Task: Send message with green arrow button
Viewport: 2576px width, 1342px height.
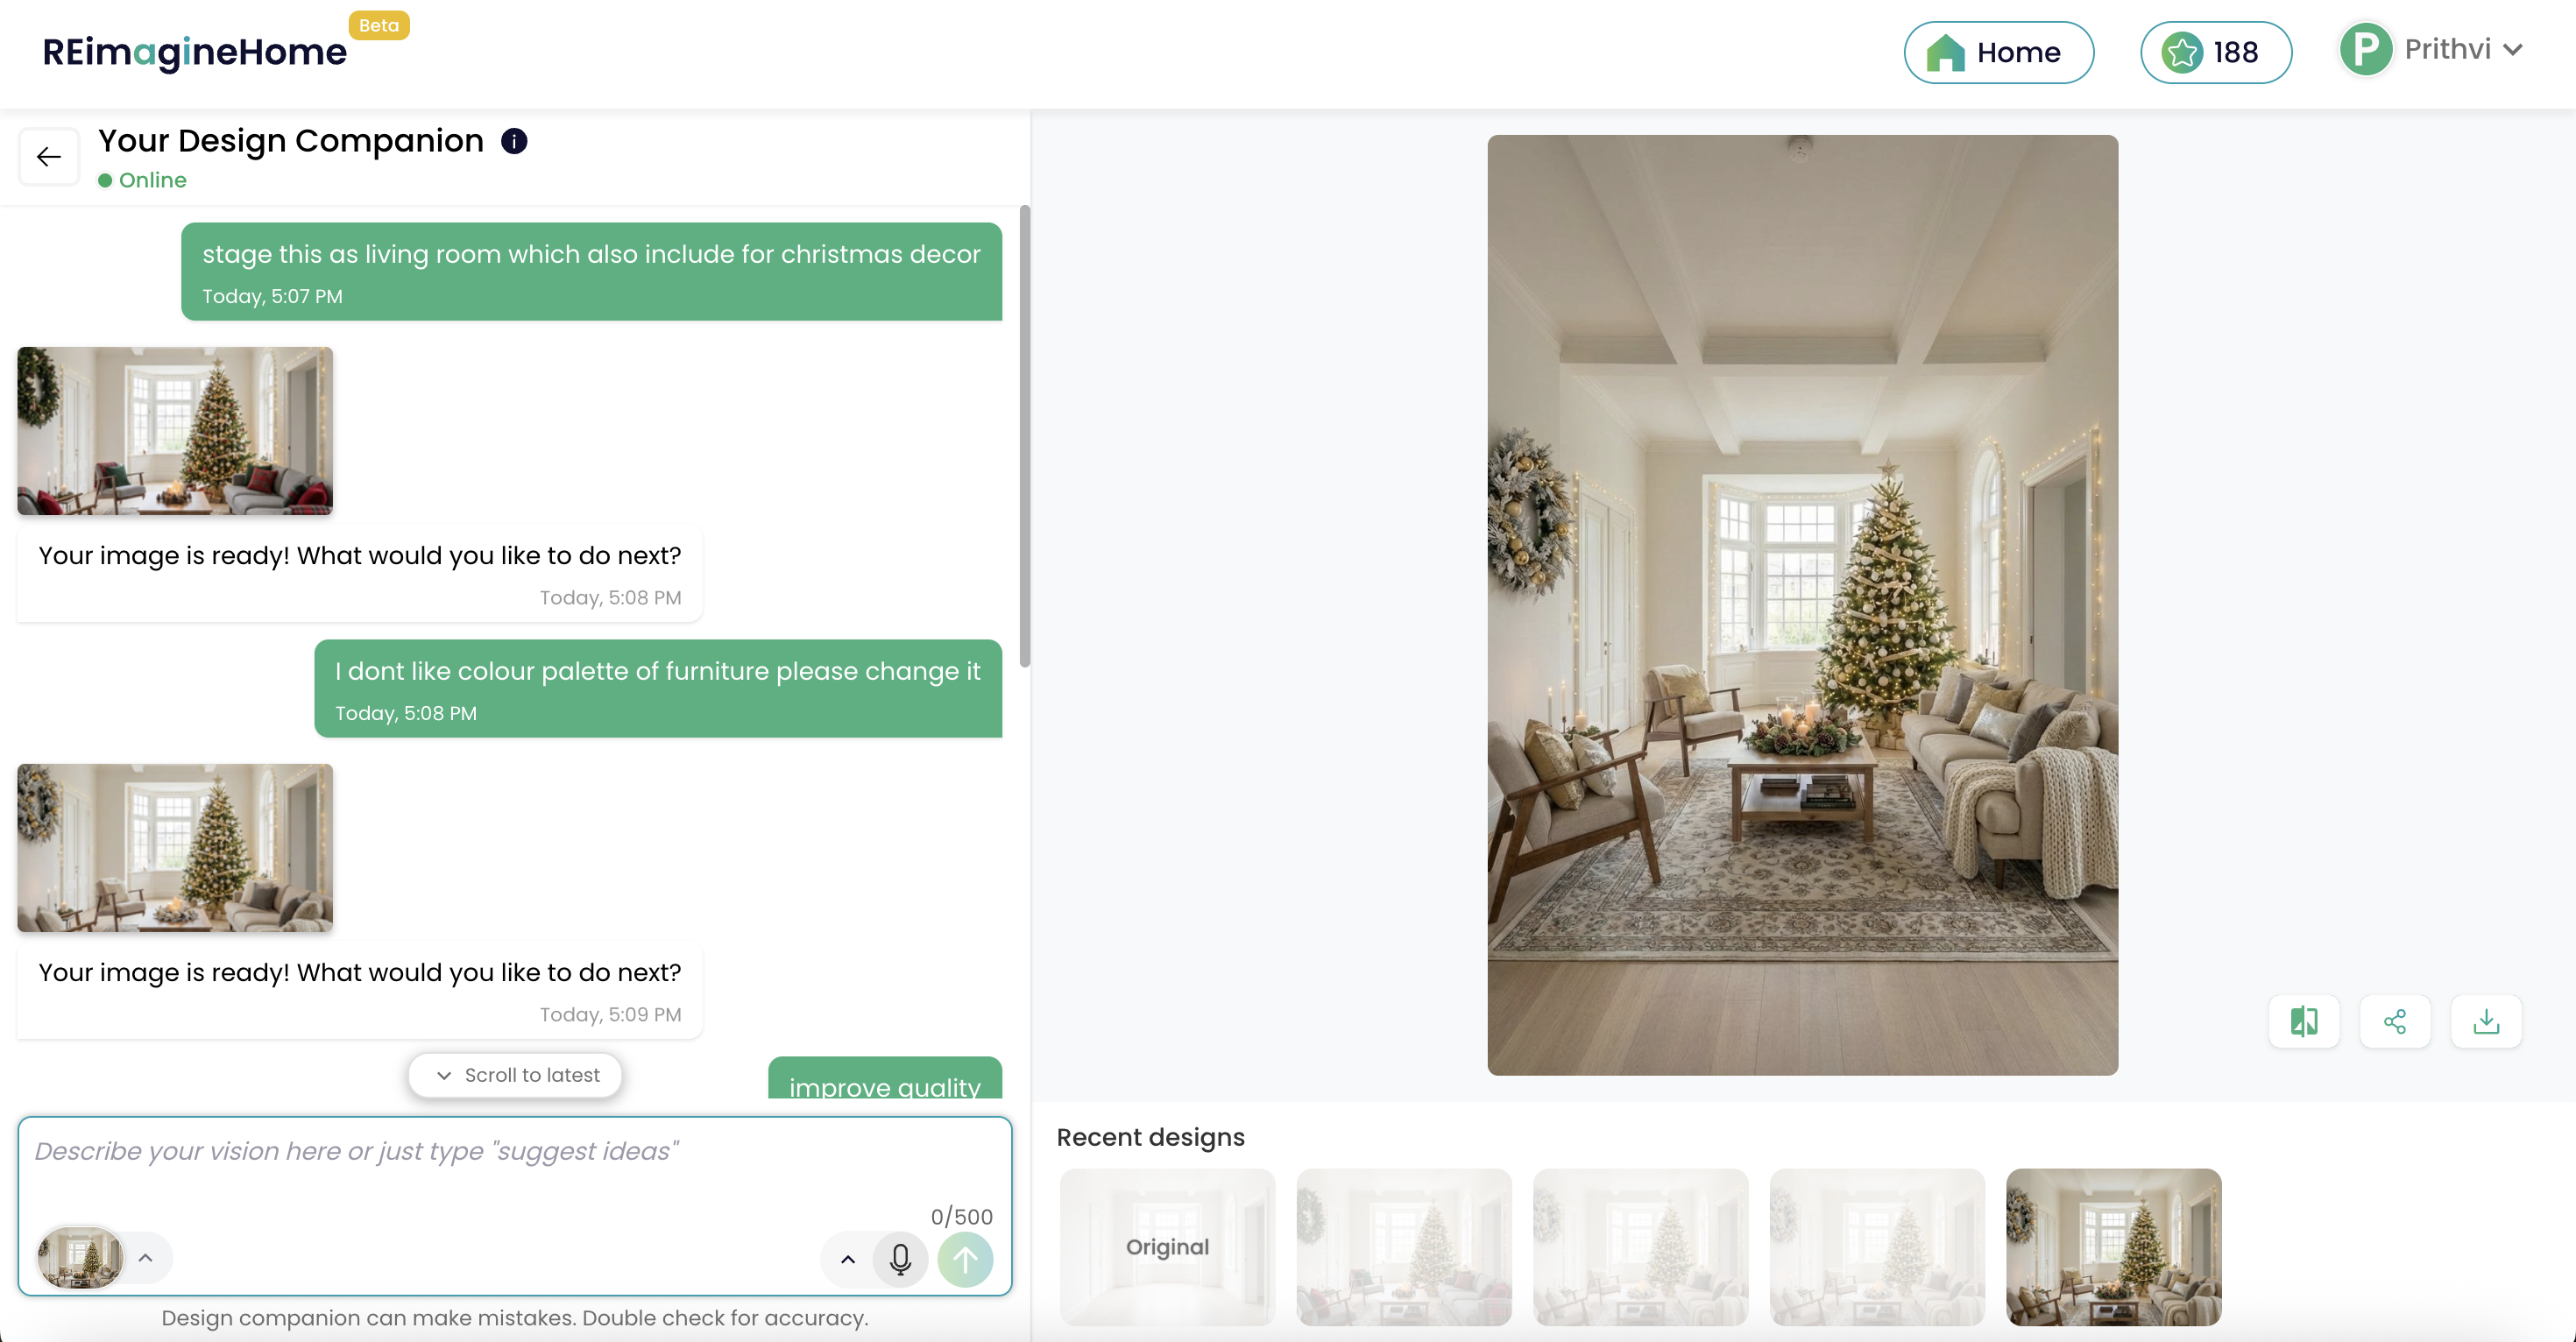Action: coord(965,1259)
